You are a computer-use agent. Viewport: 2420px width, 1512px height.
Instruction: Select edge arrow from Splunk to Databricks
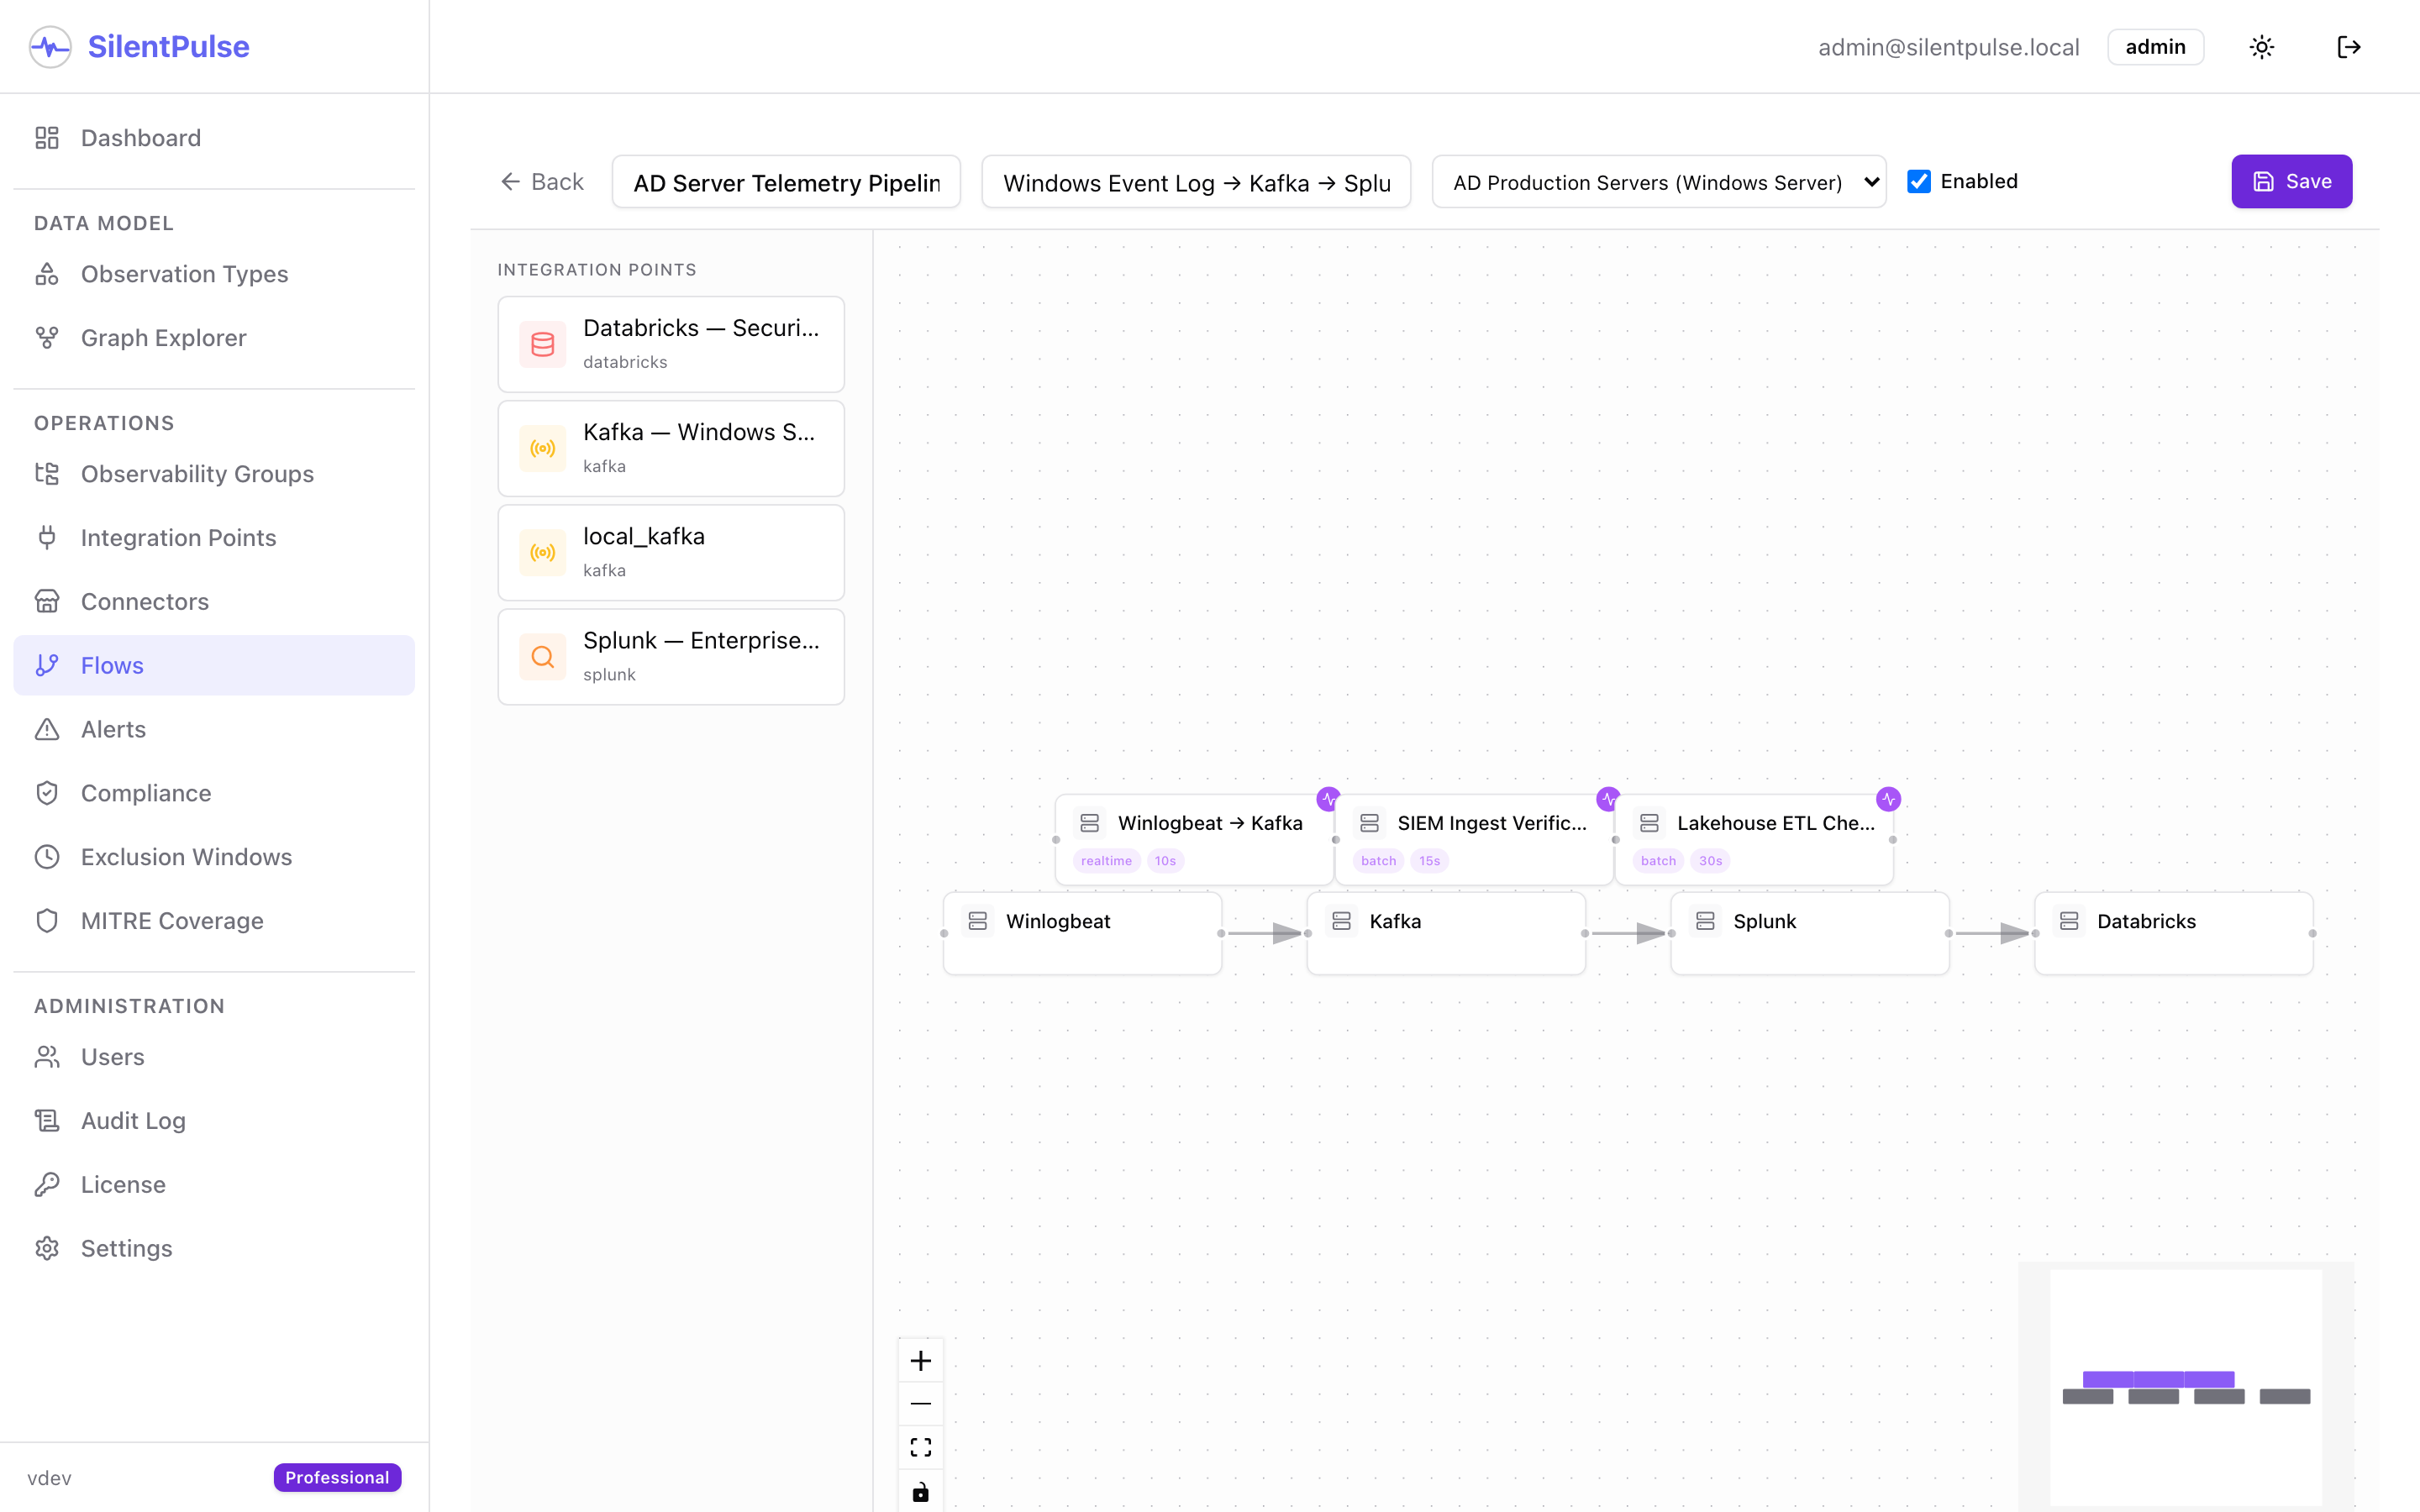pos(1992,933)
